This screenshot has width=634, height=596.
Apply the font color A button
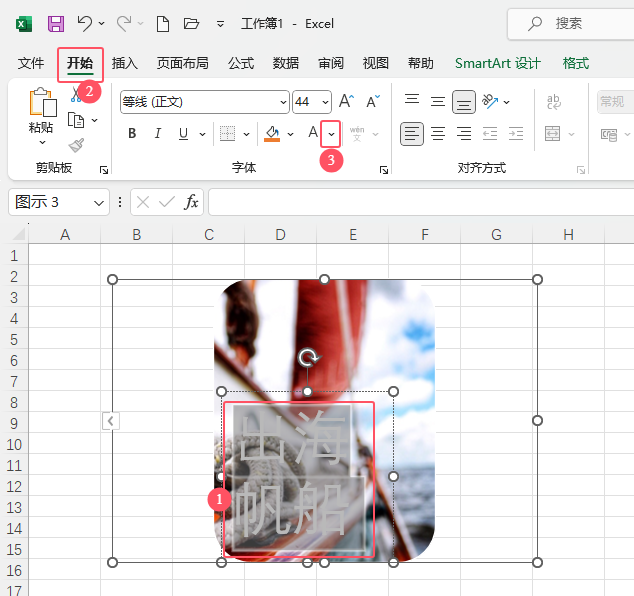click(x=313, y=133)
